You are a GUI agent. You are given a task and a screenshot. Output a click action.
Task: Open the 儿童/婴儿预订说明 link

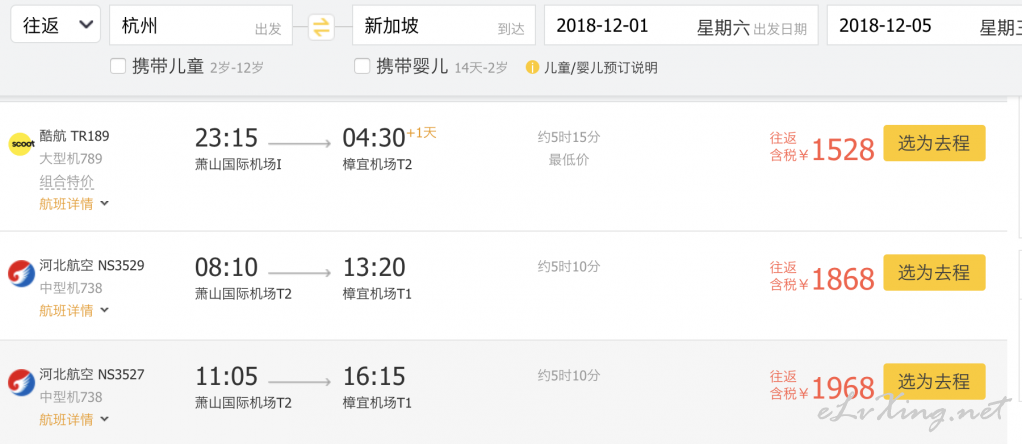tap(601, 67)
